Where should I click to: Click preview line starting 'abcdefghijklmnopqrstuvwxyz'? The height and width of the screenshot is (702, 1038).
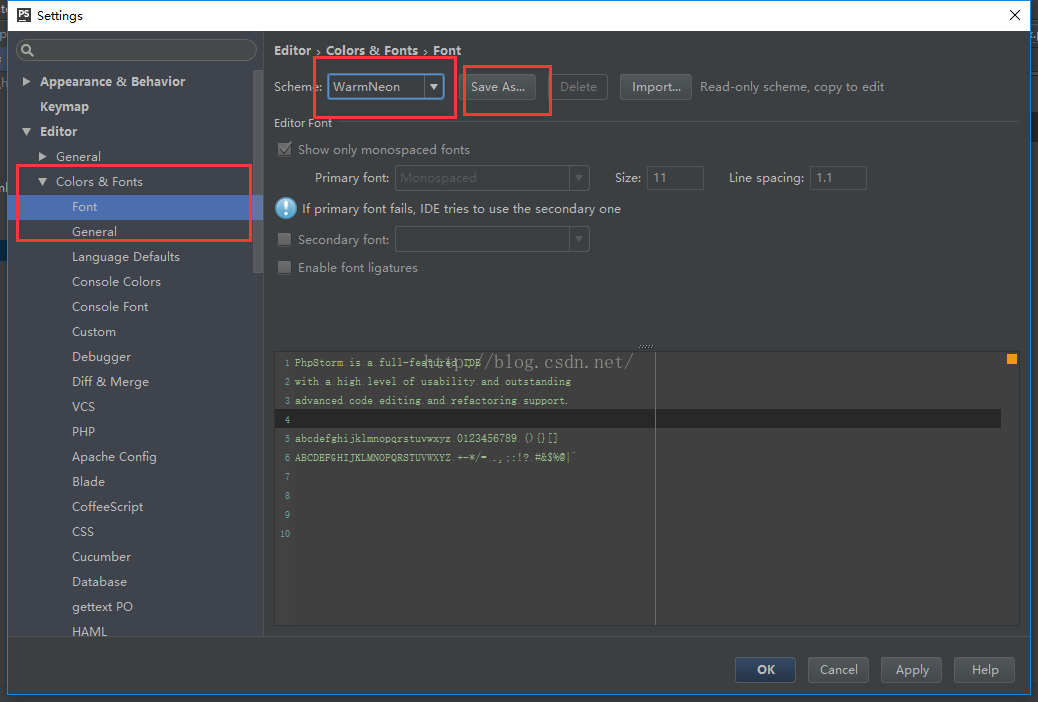click(426, 438)
